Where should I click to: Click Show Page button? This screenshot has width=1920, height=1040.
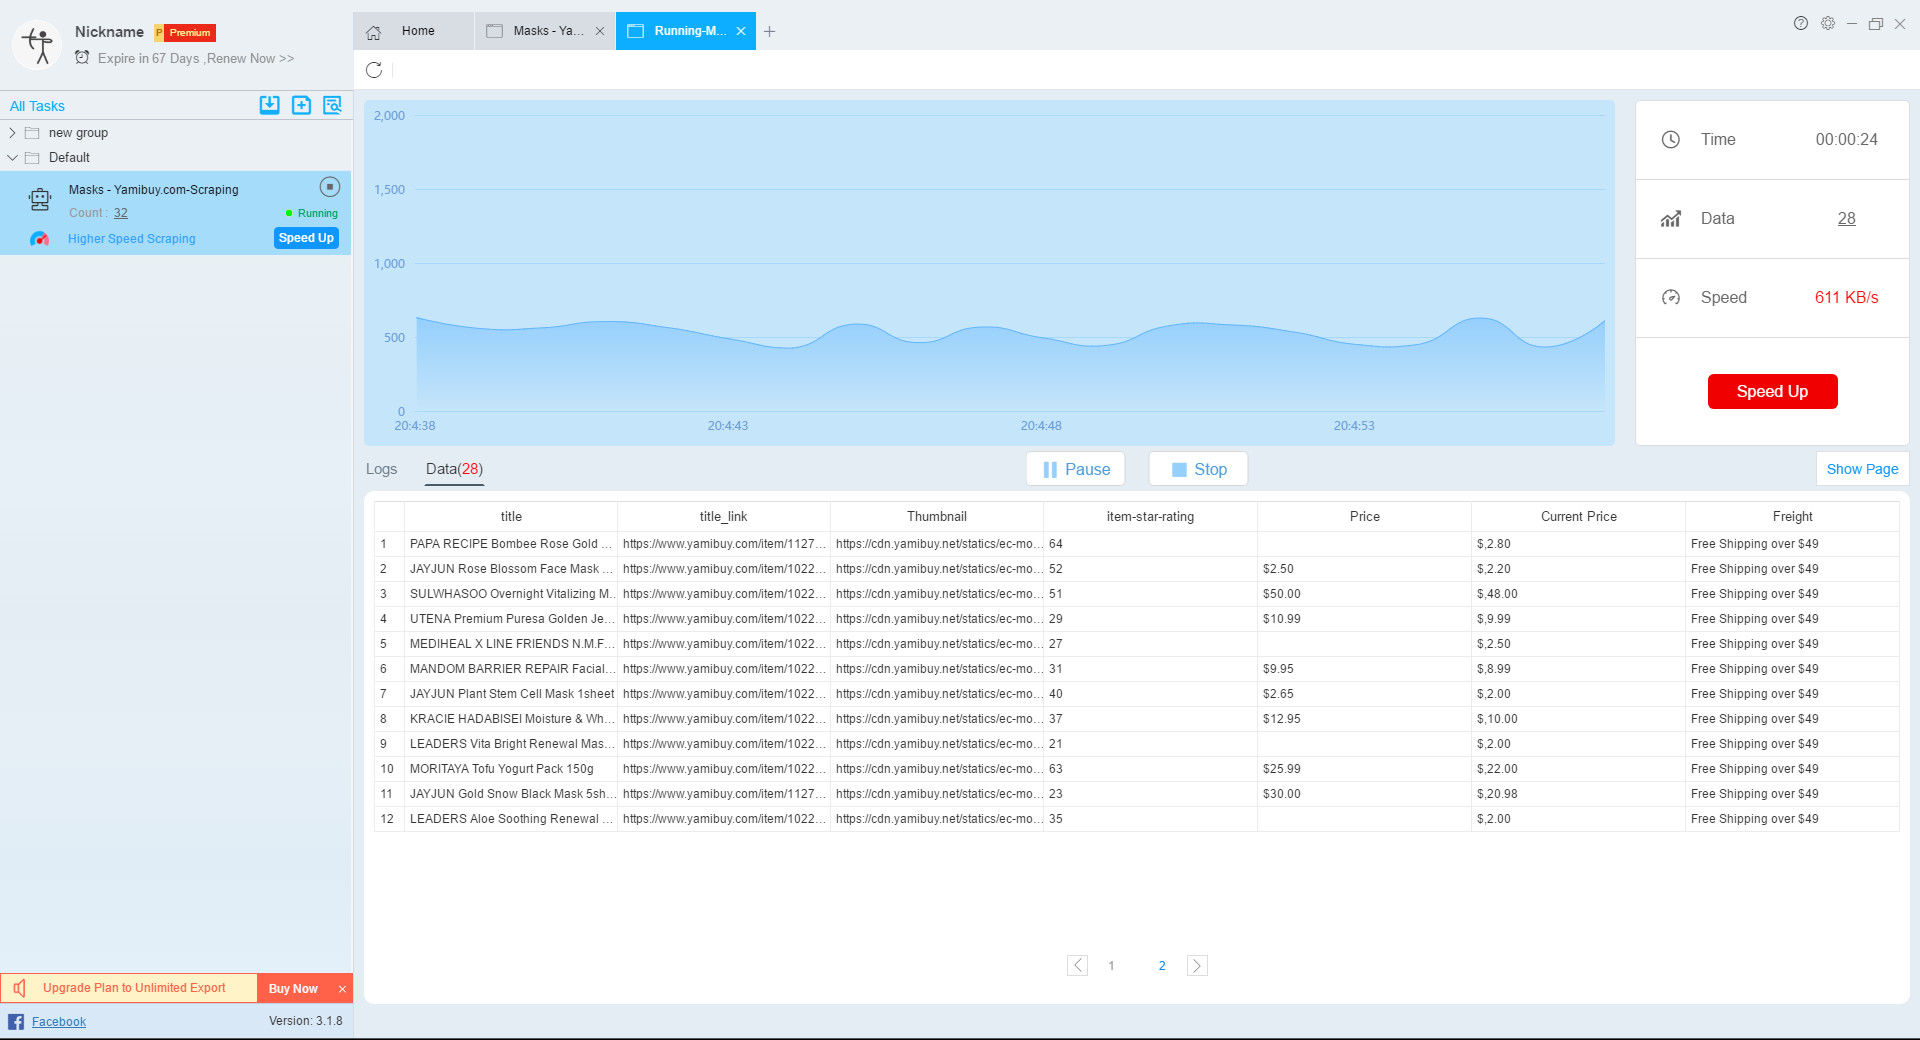click(1862, 469)
